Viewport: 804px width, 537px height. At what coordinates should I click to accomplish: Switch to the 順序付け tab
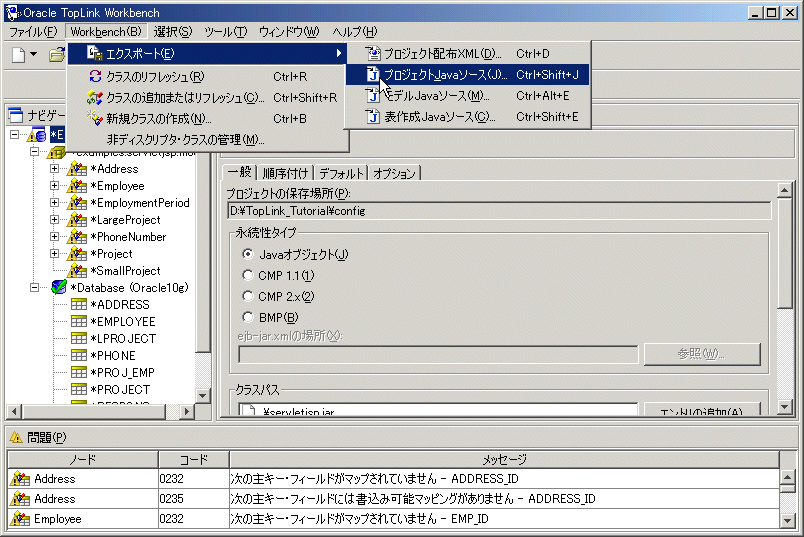click(285, 173)
